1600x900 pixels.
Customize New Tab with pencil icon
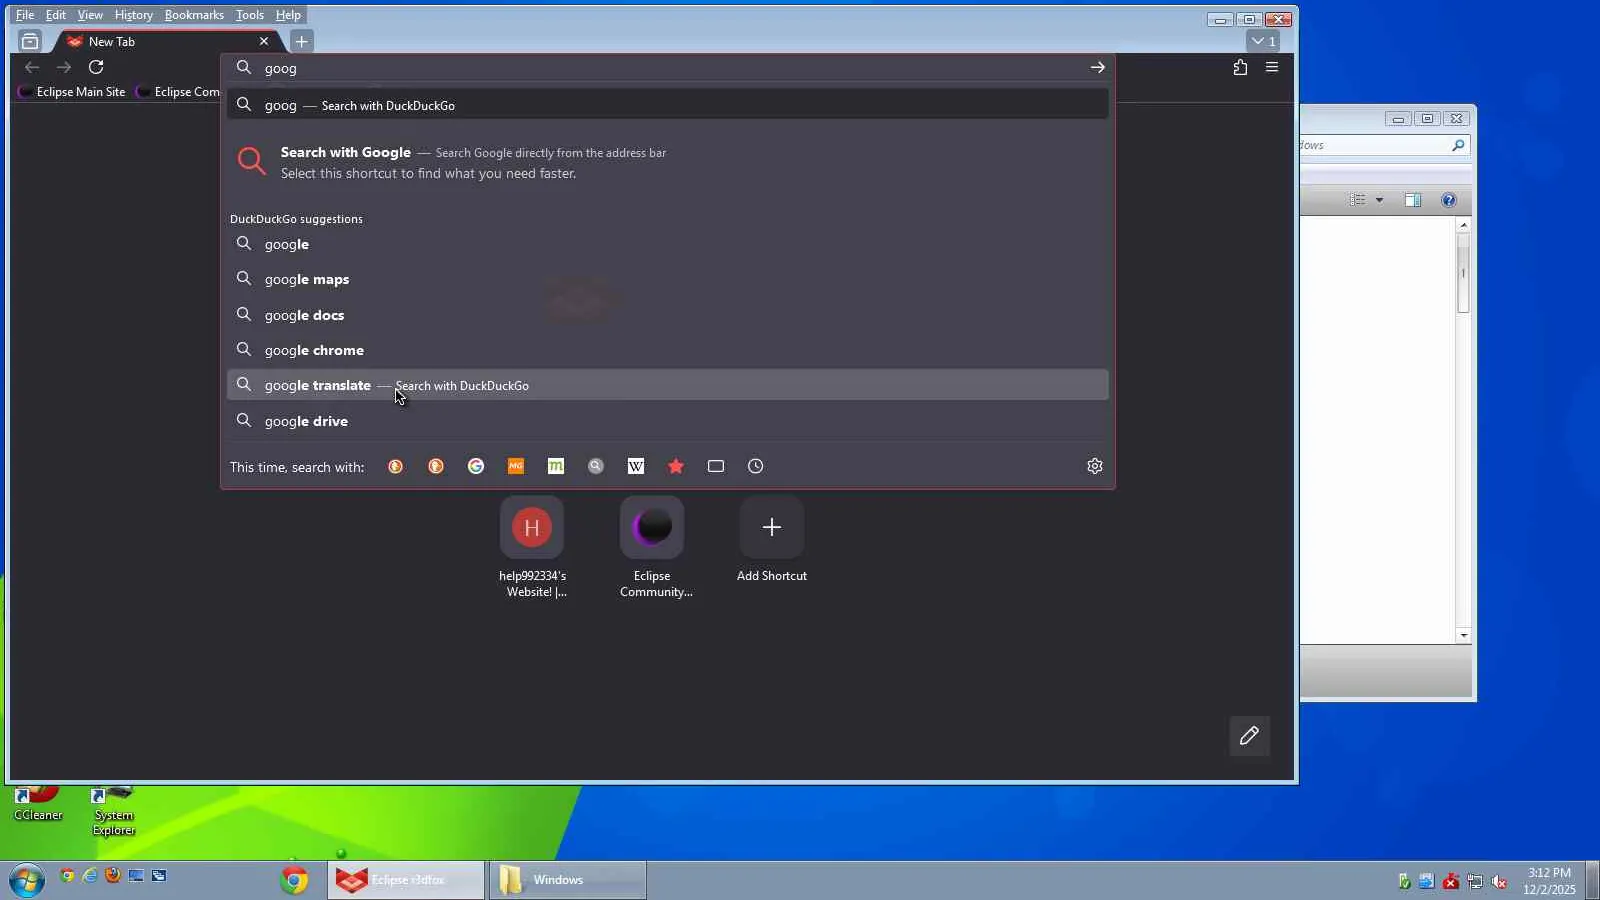(x=1249, y=736)
